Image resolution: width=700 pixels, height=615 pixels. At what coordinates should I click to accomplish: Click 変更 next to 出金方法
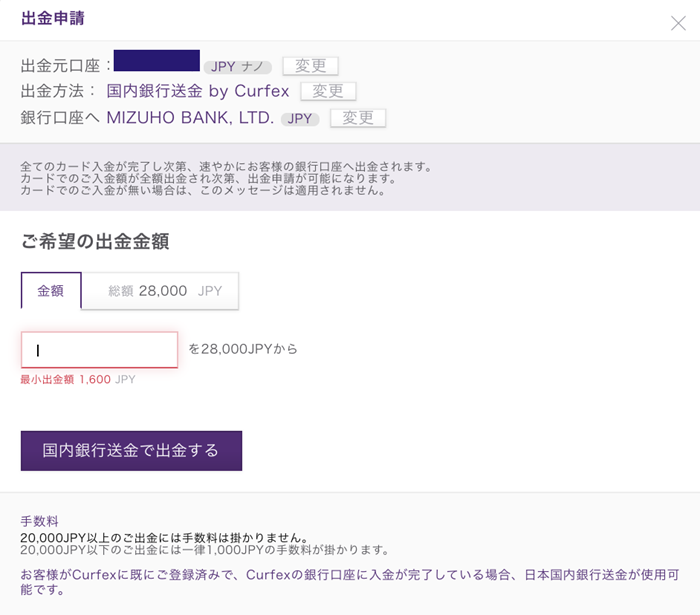pyautogui.click(x=328, y=91)
